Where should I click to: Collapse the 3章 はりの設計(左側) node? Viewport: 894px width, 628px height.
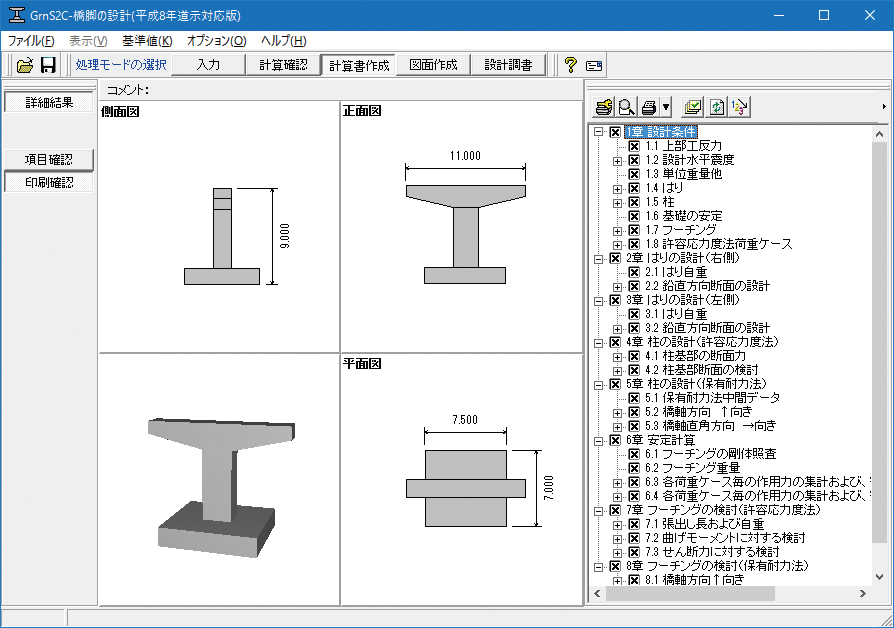pyautogui.click(x=598, y=301)
